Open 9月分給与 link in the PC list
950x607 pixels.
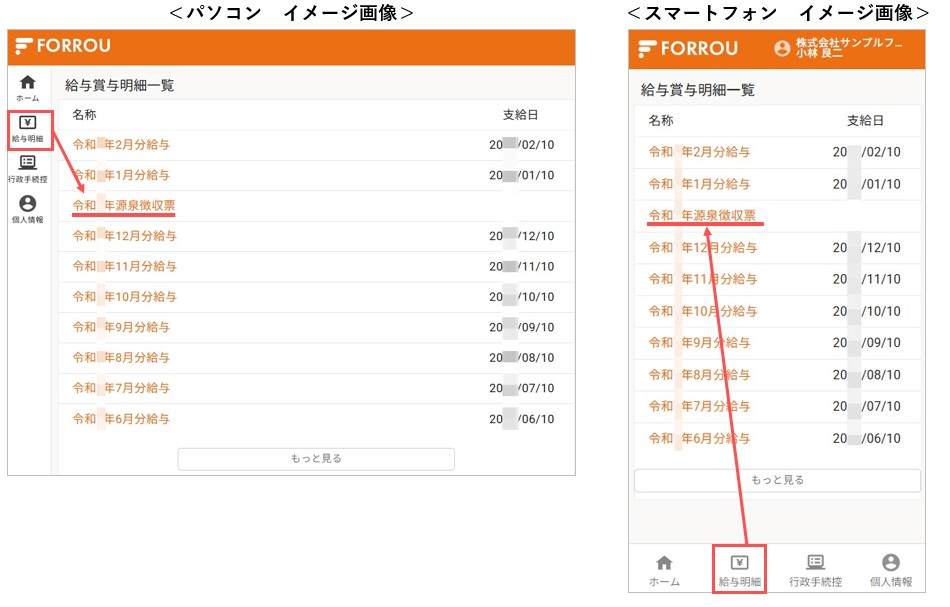(x=121, y=327)
